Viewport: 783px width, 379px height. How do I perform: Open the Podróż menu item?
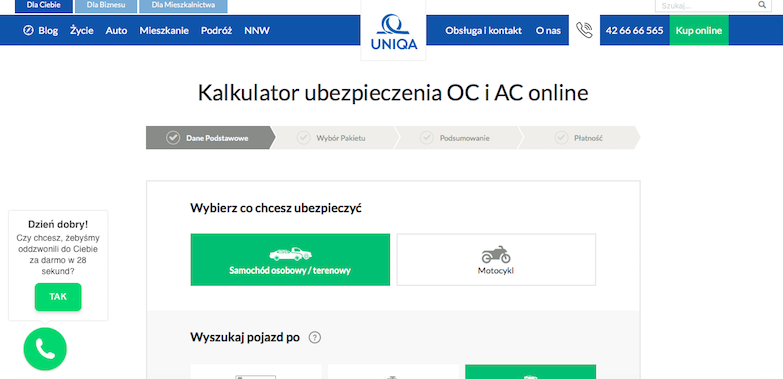pos(217,30)
